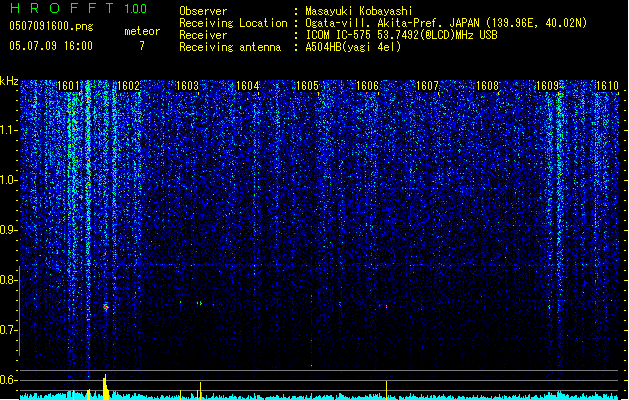Click the observer name Masayuki Kobayashi

click(x=359, y=11)
